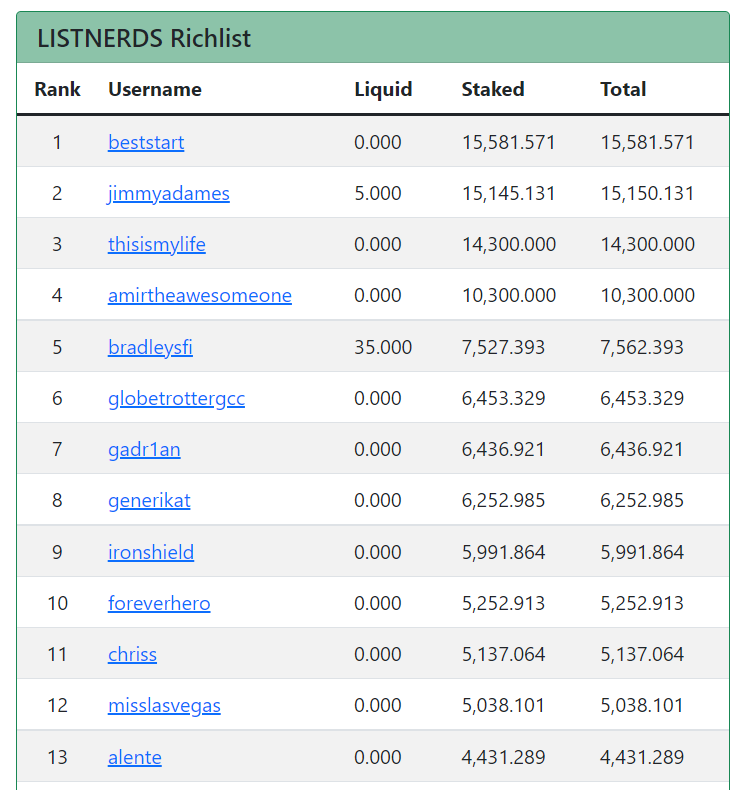Click jimmyadames liquid value 5.000
The image size is (741, 790).
point(378,193)
